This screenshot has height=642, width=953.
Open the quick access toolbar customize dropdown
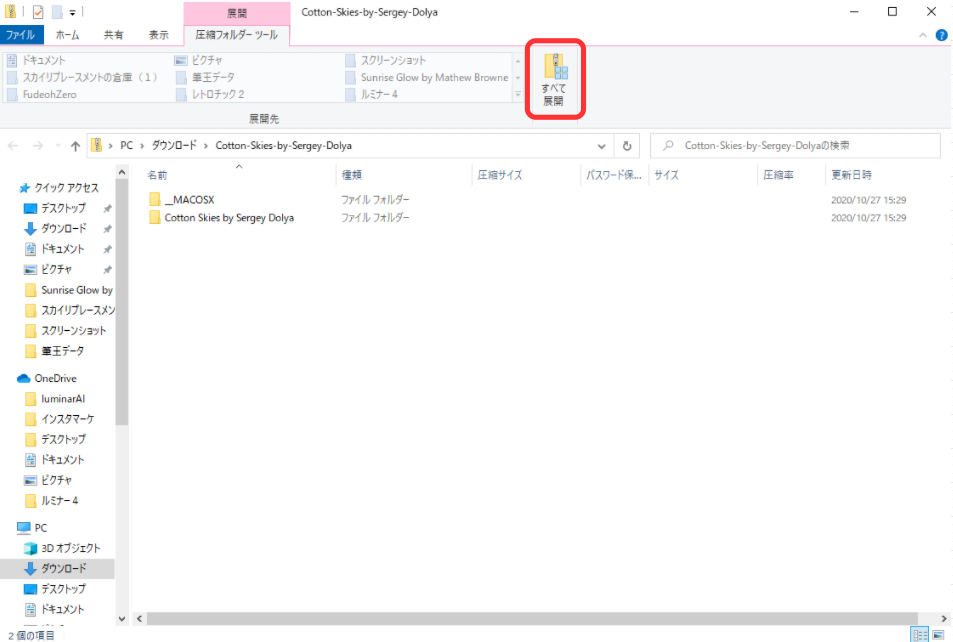point(72,12)
